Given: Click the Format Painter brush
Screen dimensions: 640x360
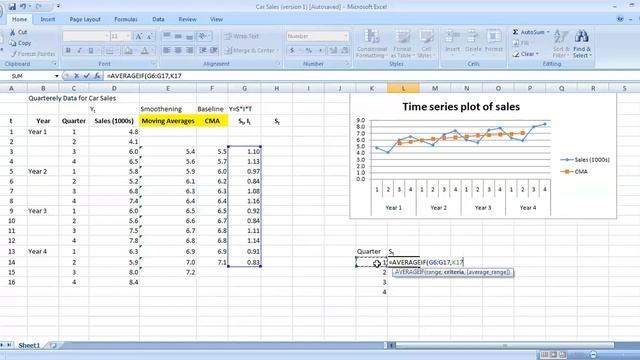Looking at the screenshot, I should pyautogui.click(x=14, y=53).
